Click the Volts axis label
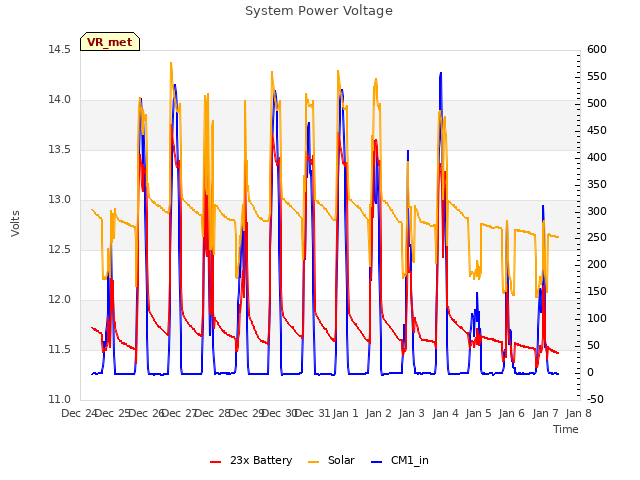The height and width of the screenshot is (480, 640). click(15, 224)
